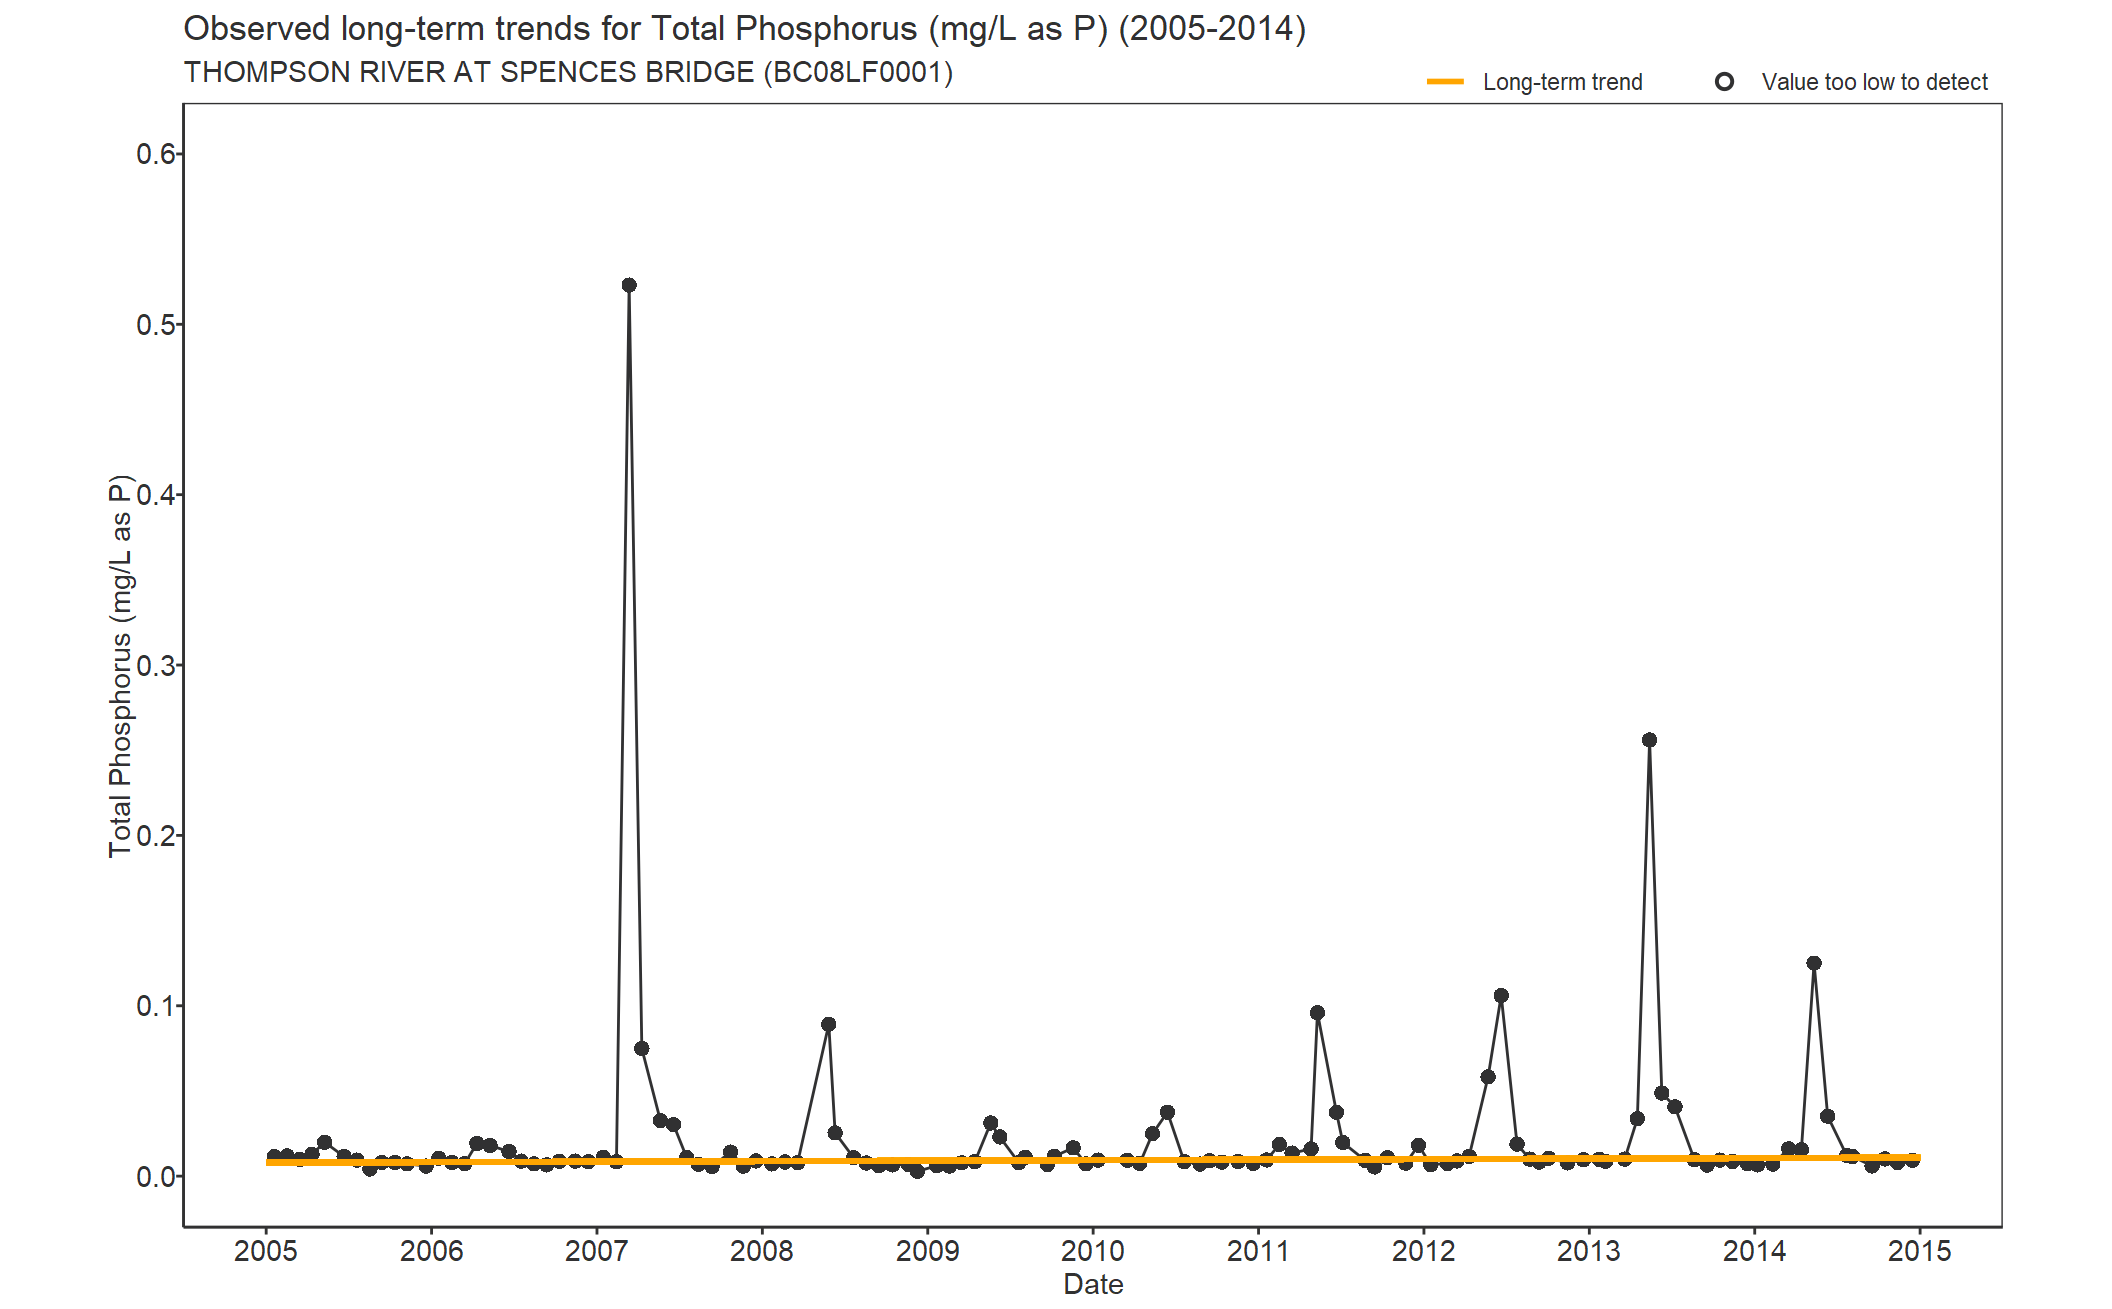
Task: Click the 0.2 y-axis tick label
Action: pyautogui.click(x=156, y=836)
